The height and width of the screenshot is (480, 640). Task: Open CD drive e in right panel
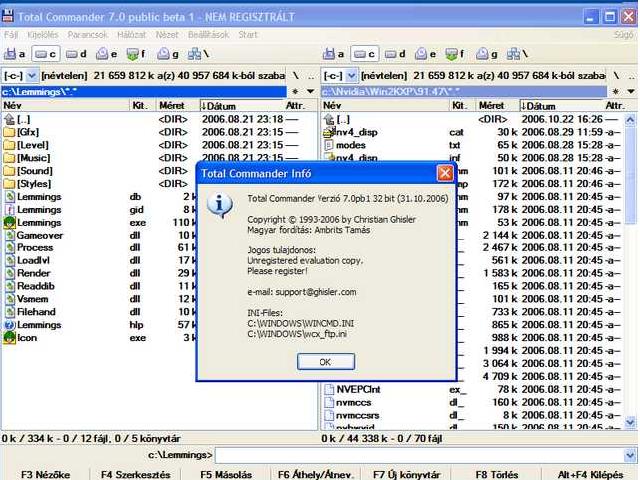(x=426, y=54)
